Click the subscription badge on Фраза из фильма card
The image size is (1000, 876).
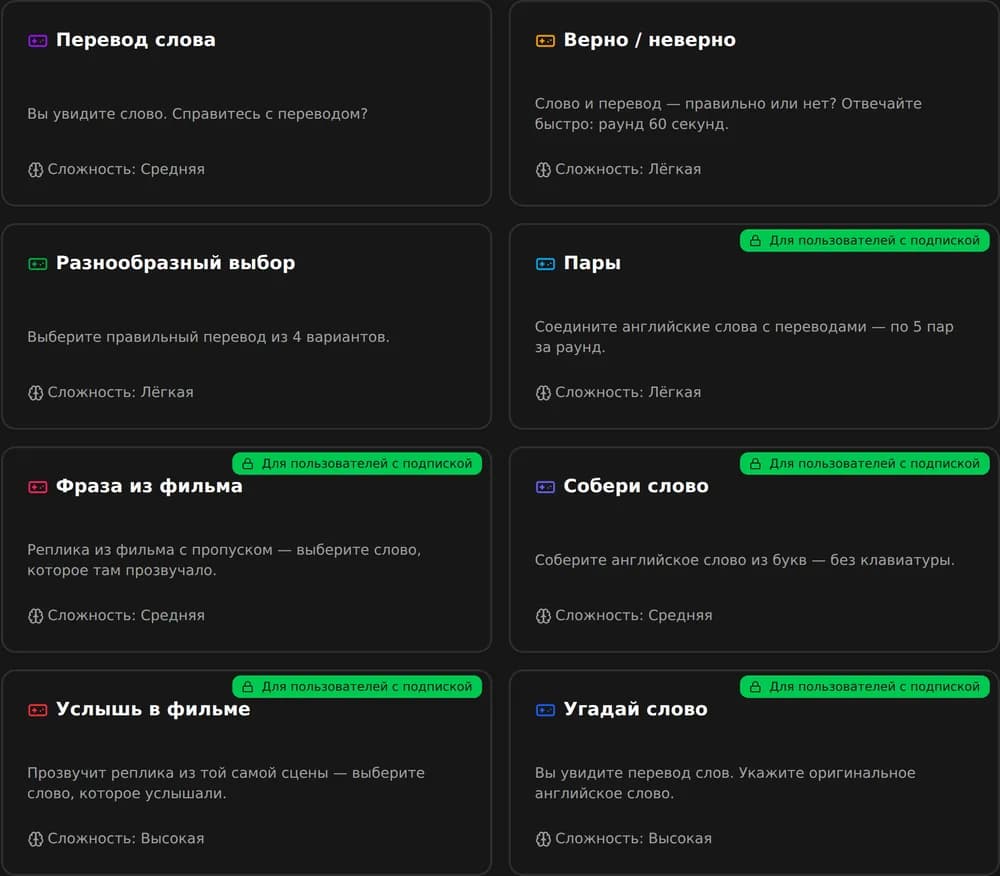(357, 464)
